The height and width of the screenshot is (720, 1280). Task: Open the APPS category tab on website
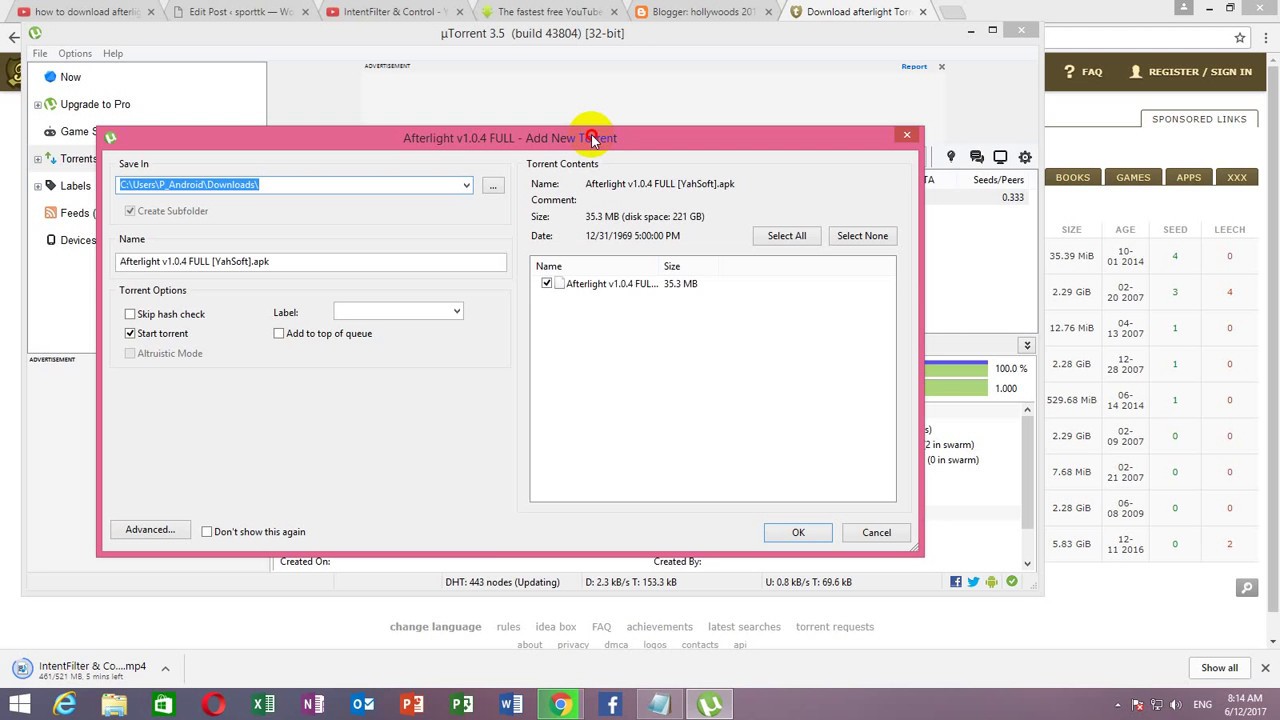point(1189,177)
